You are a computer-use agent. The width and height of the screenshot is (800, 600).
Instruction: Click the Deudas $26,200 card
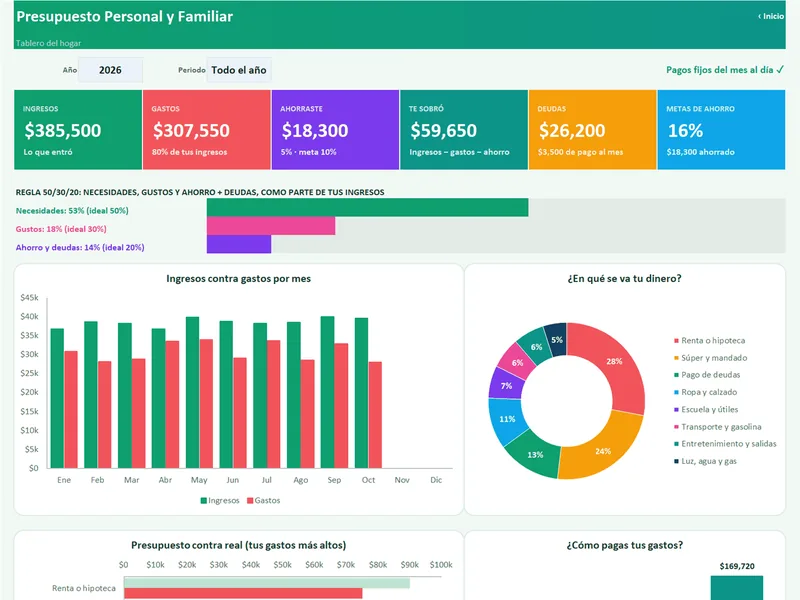(x=592, y=130)
